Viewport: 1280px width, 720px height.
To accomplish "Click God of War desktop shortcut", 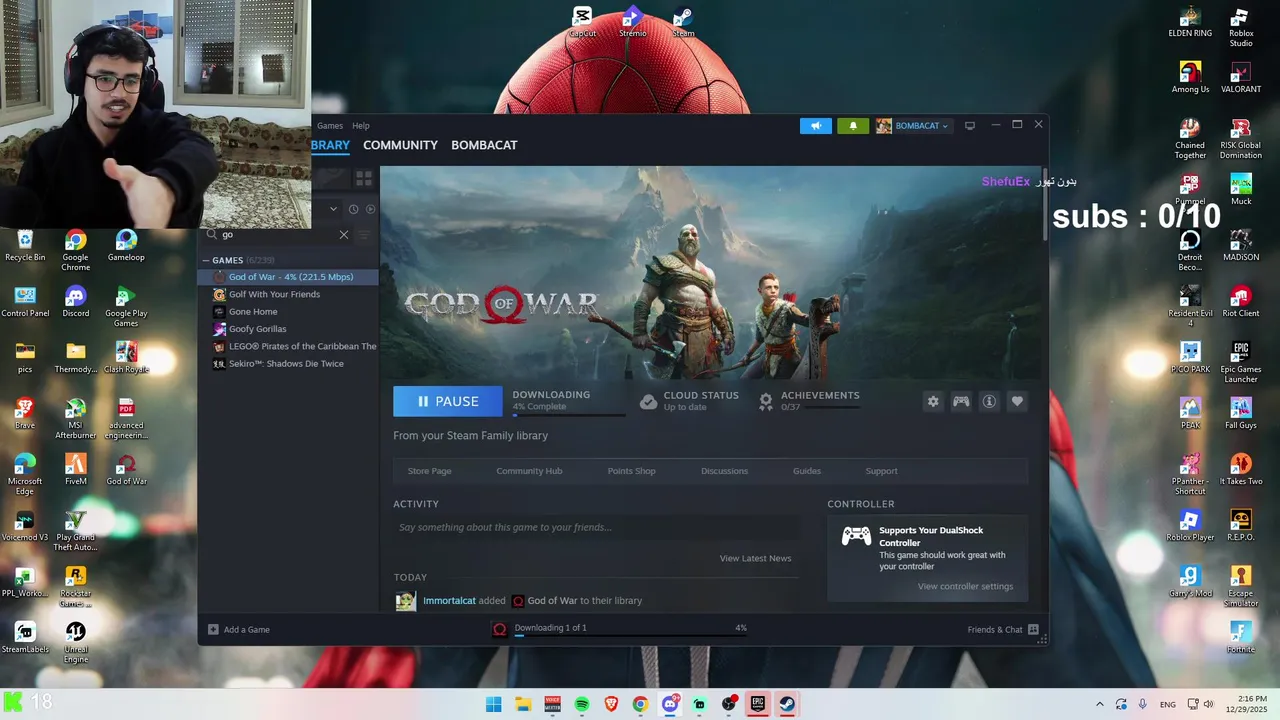I will (x=126, y=469).
